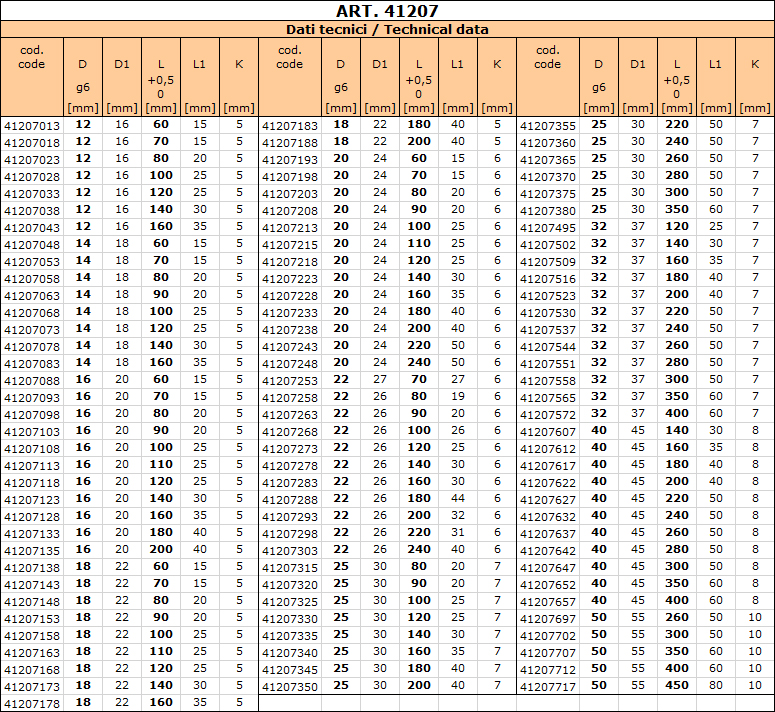
Task: Click L value 400 in row 41207572
Action: click(677, 414)
